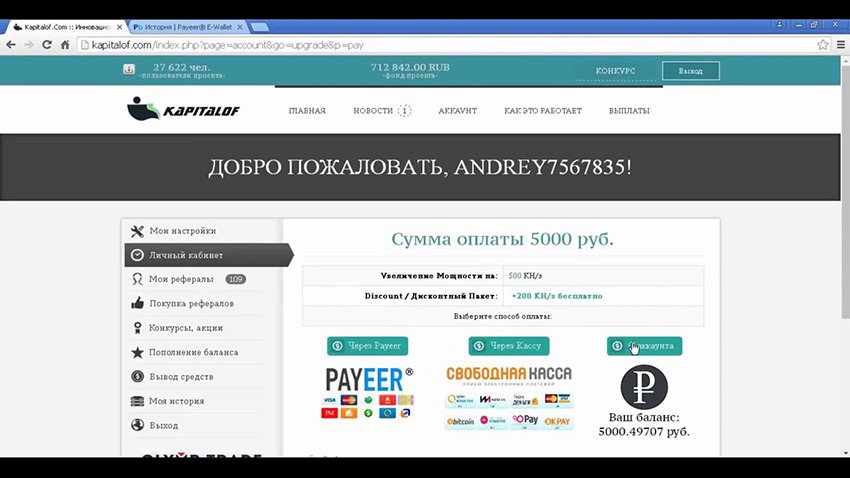Pay via the Через Кассу button
Screen dimensions: 850x478
click(508, 346)
